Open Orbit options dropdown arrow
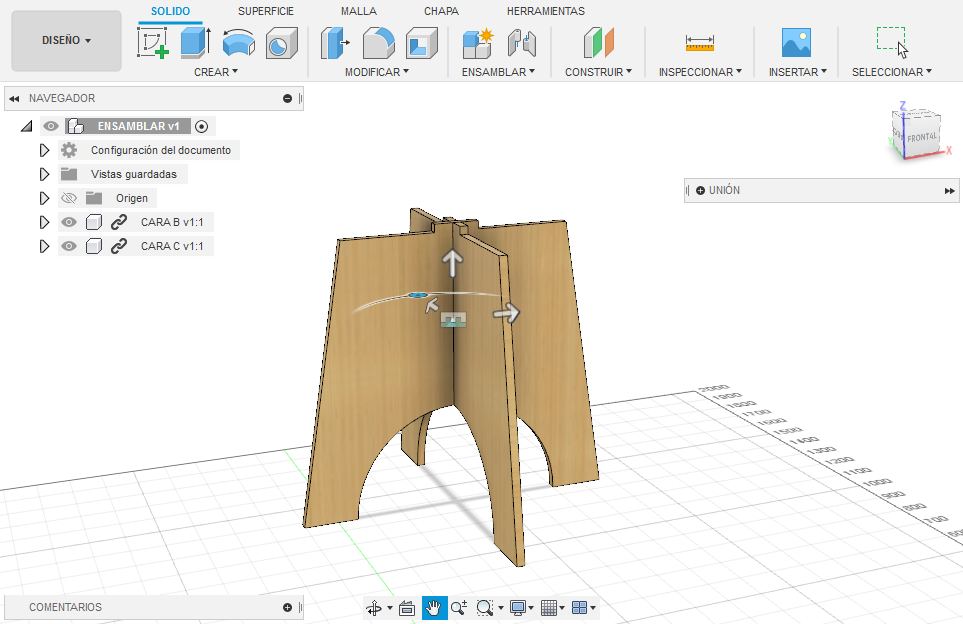 click(389, 608)
